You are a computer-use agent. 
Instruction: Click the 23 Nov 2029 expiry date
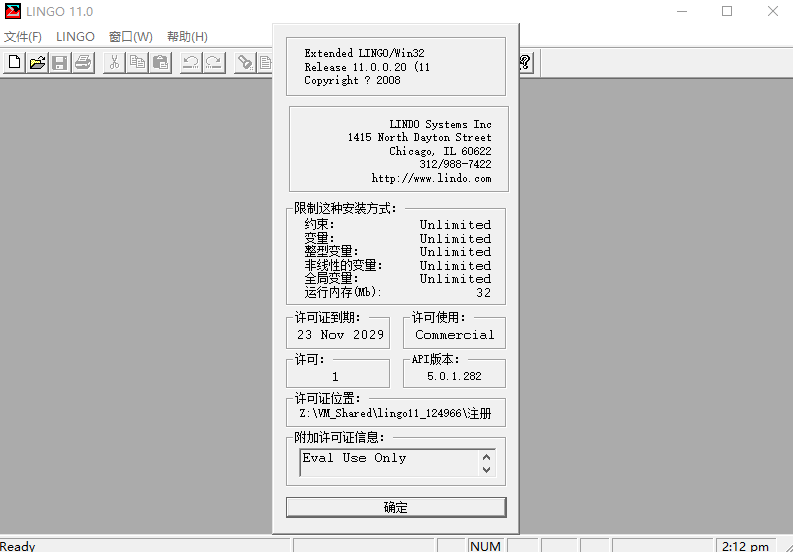coord(340,335)
